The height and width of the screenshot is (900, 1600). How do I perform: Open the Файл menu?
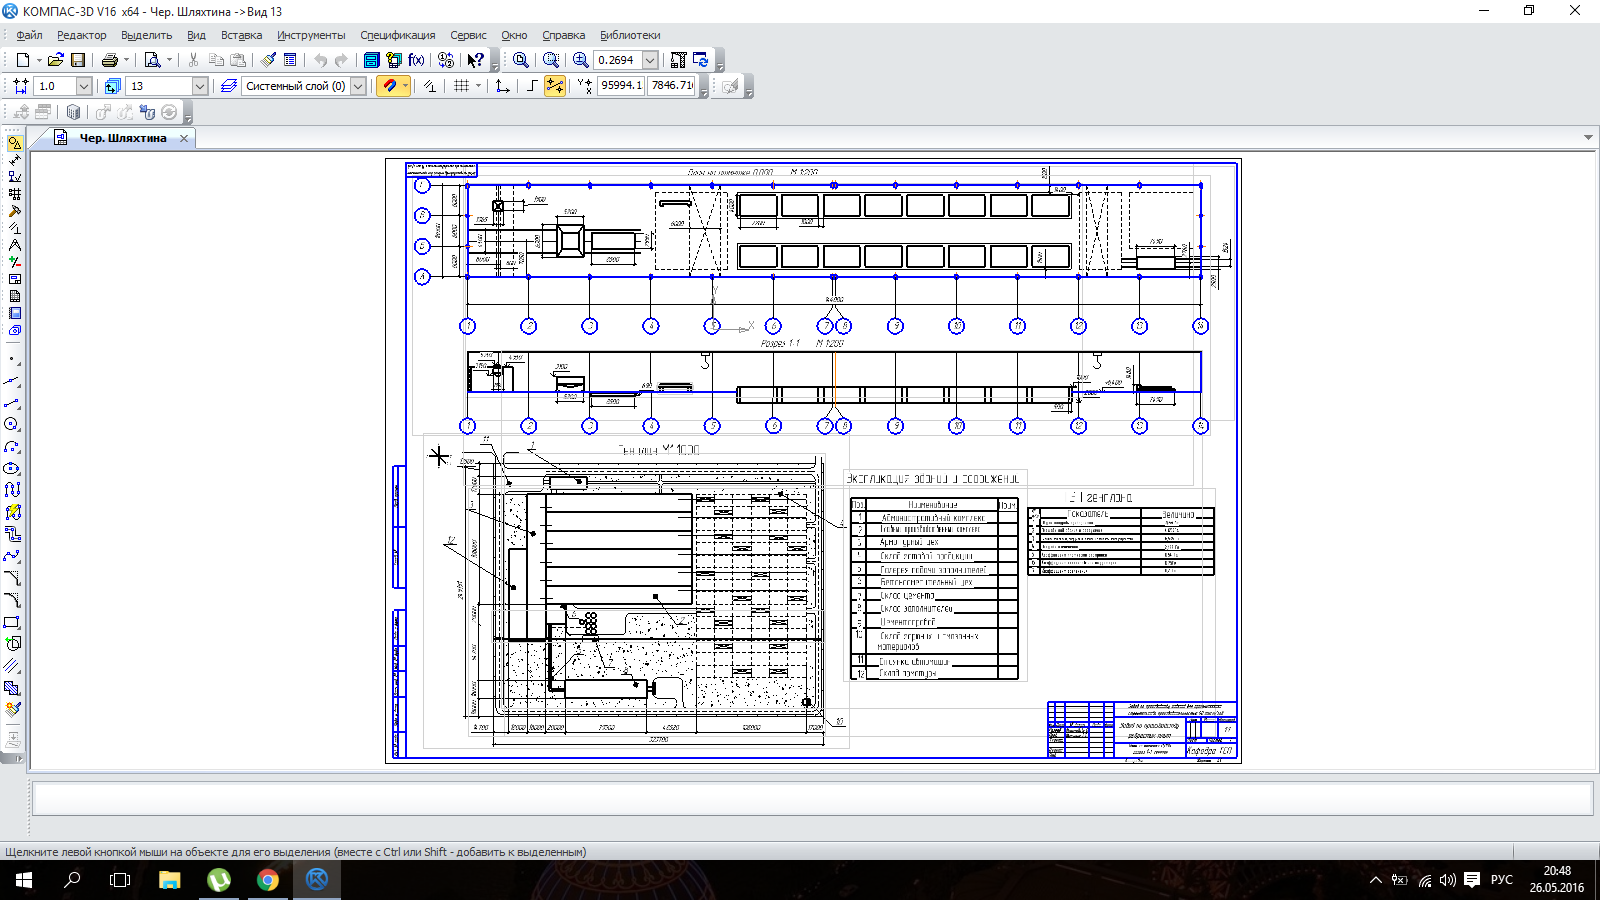[x=29, y=35]
